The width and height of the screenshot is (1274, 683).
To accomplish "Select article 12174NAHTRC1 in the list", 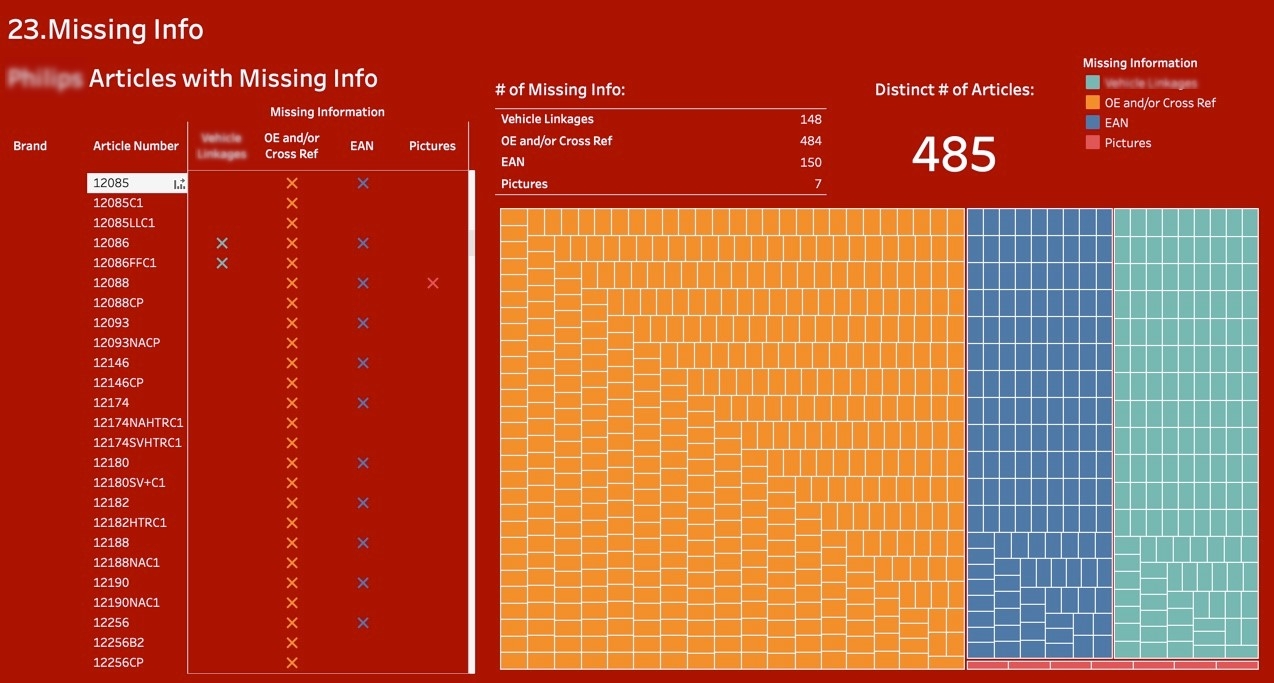I will point(138,423).
